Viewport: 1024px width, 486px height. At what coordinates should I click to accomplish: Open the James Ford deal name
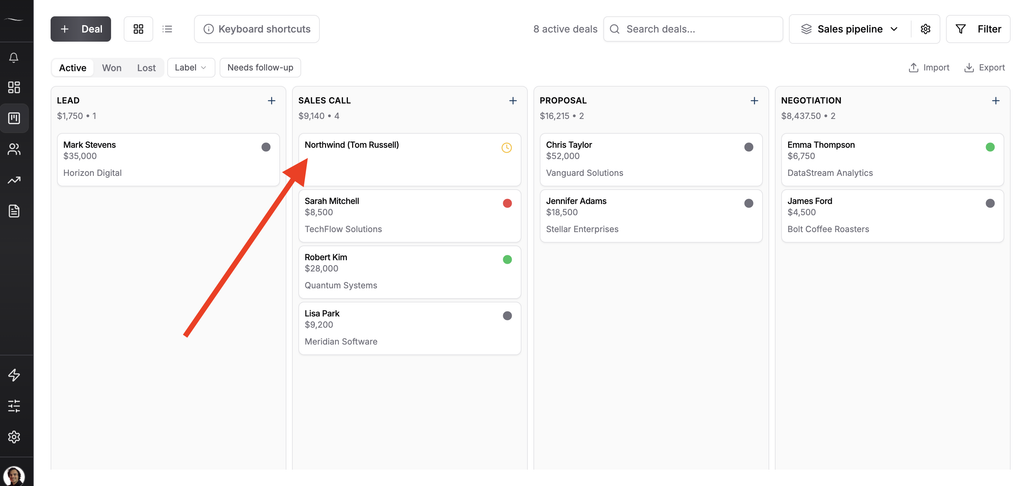click(810, 201)
